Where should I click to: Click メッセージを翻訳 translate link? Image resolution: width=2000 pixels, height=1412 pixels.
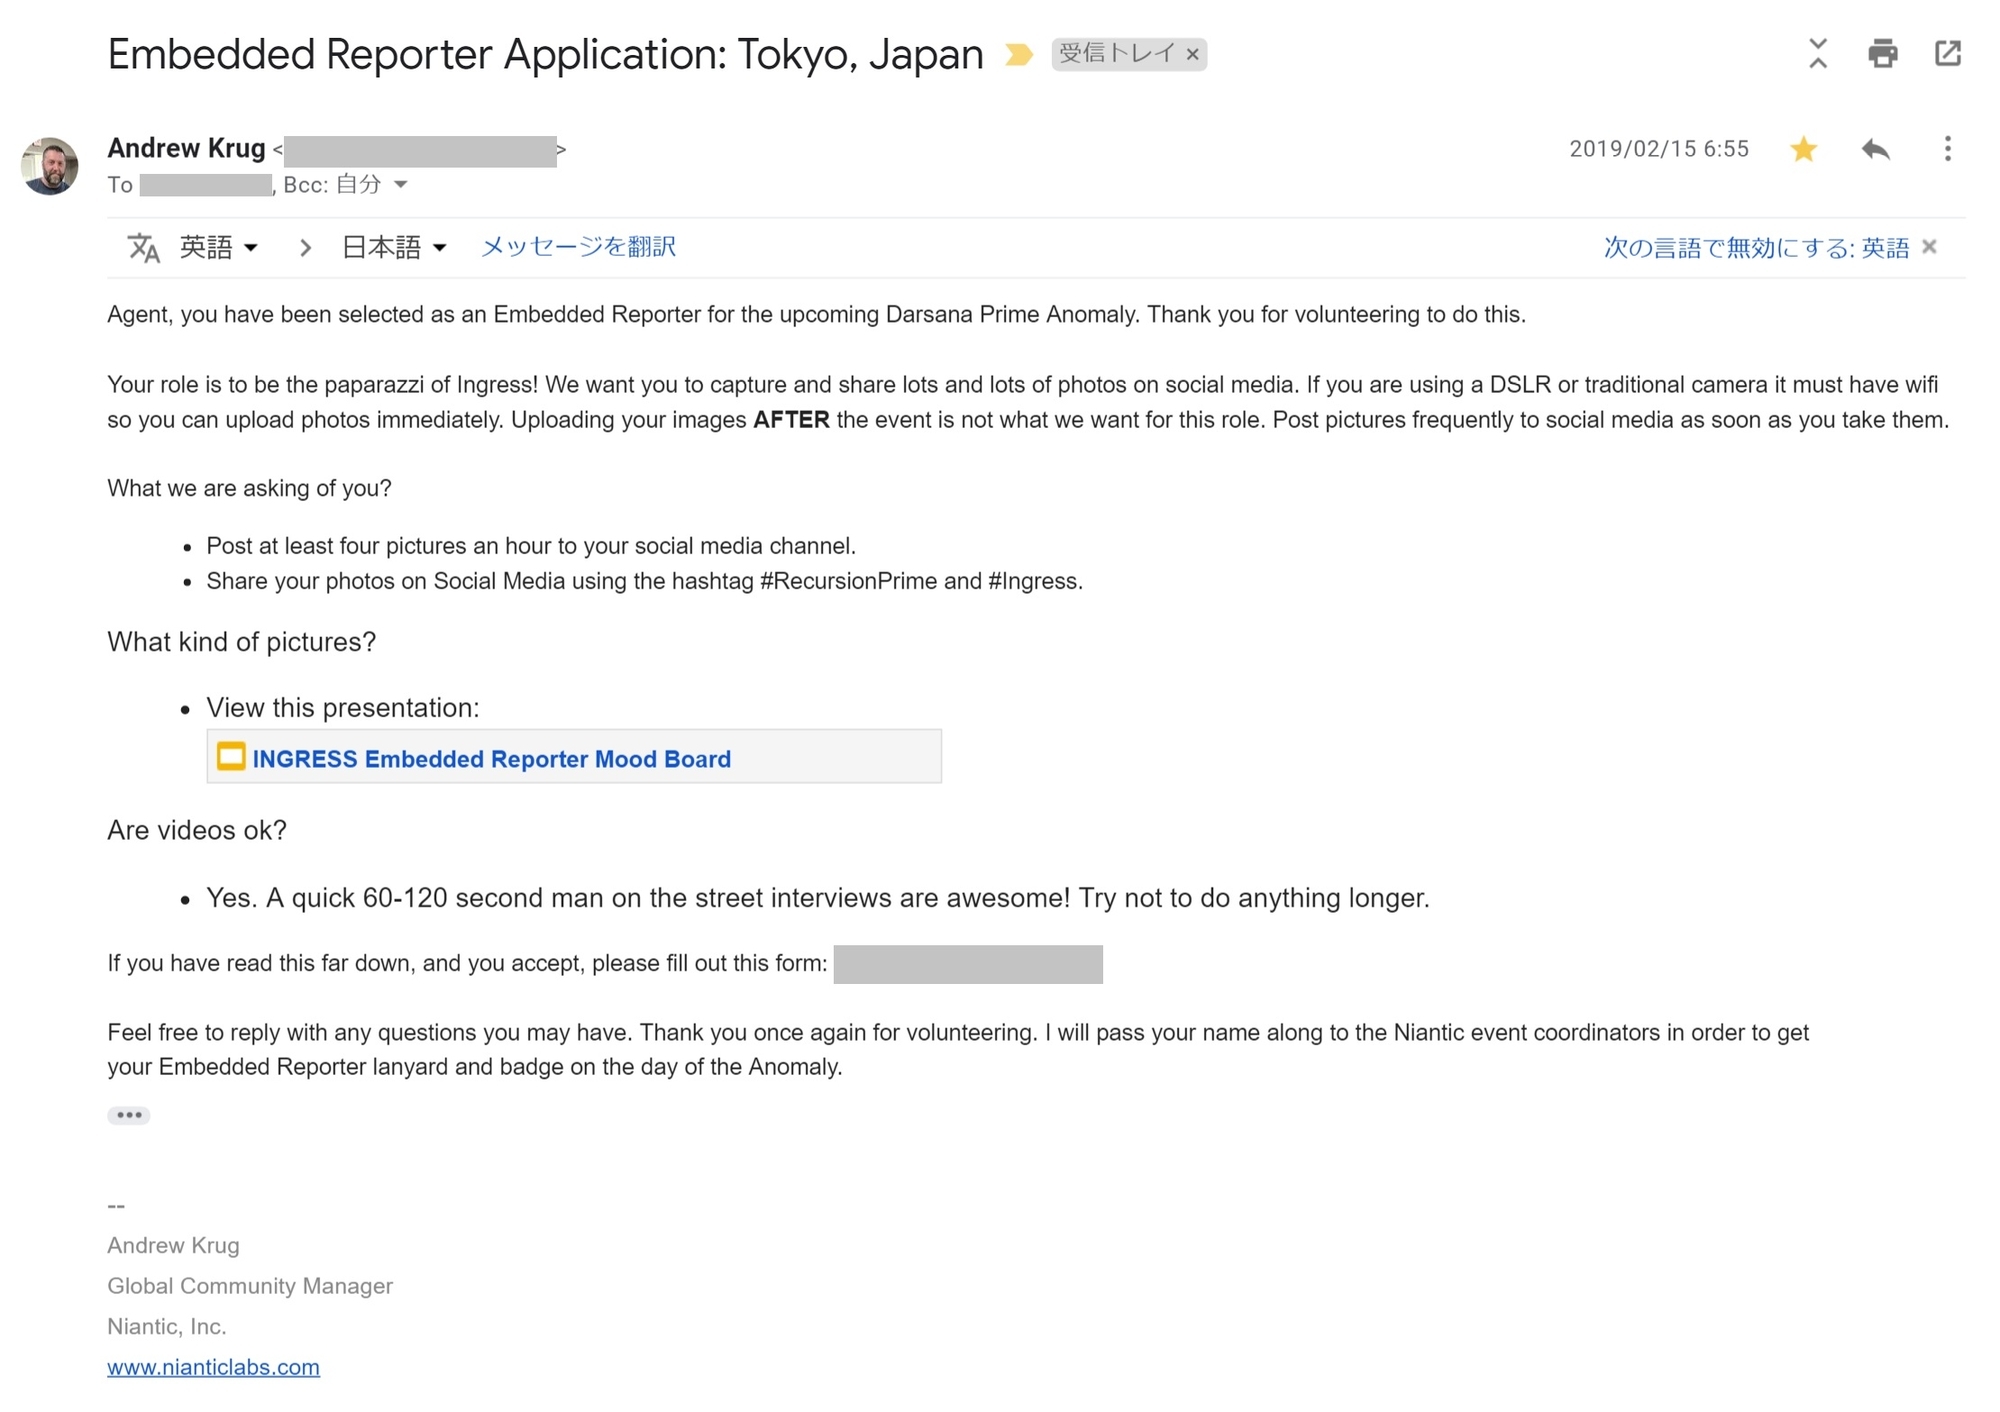(x=579, y=247)
